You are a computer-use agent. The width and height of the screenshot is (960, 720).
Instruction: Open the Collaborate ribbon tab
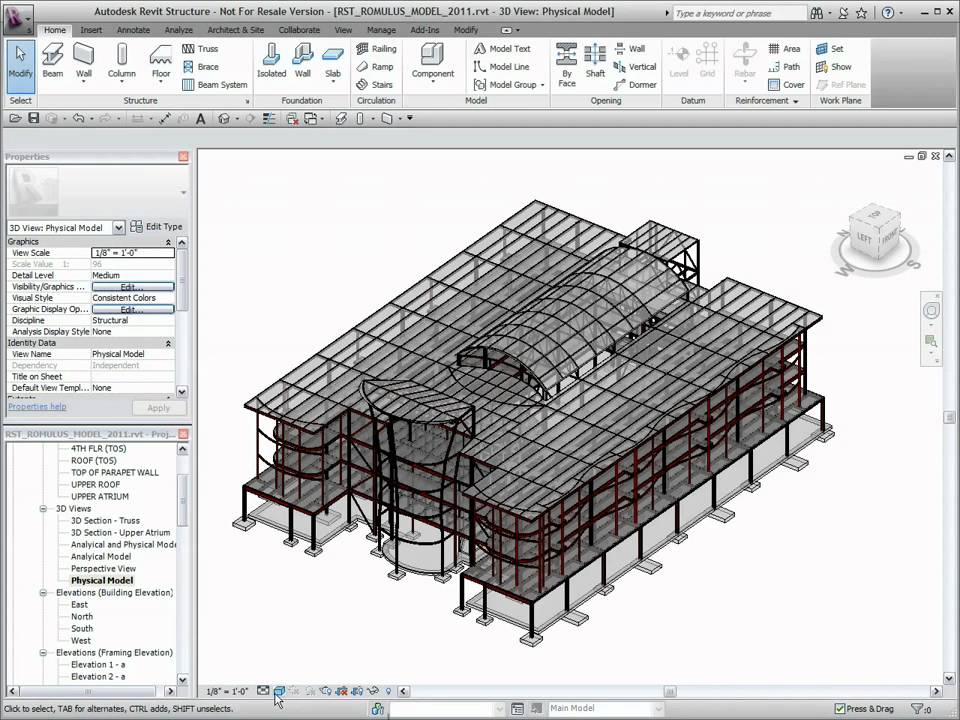coord(299,29)
